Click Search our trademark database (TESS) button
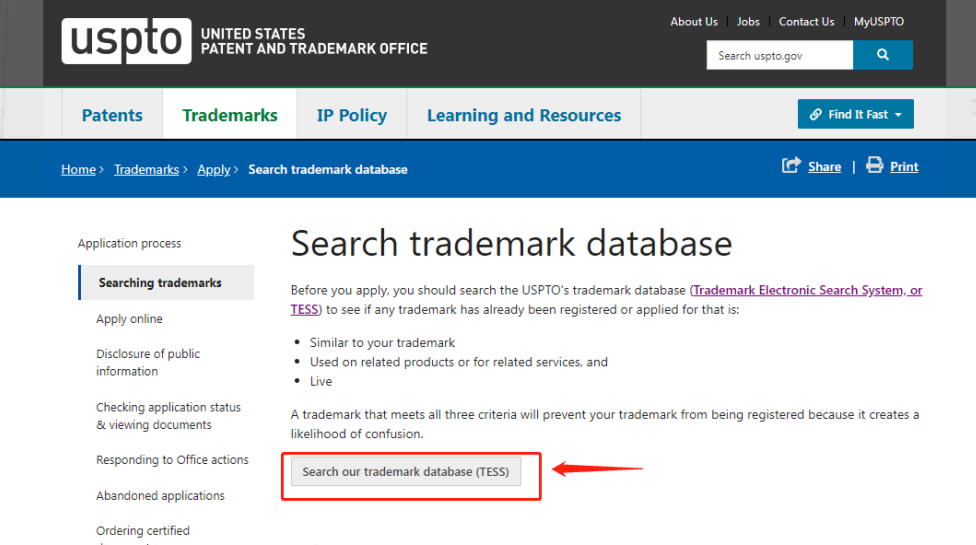 coord(406,472)
